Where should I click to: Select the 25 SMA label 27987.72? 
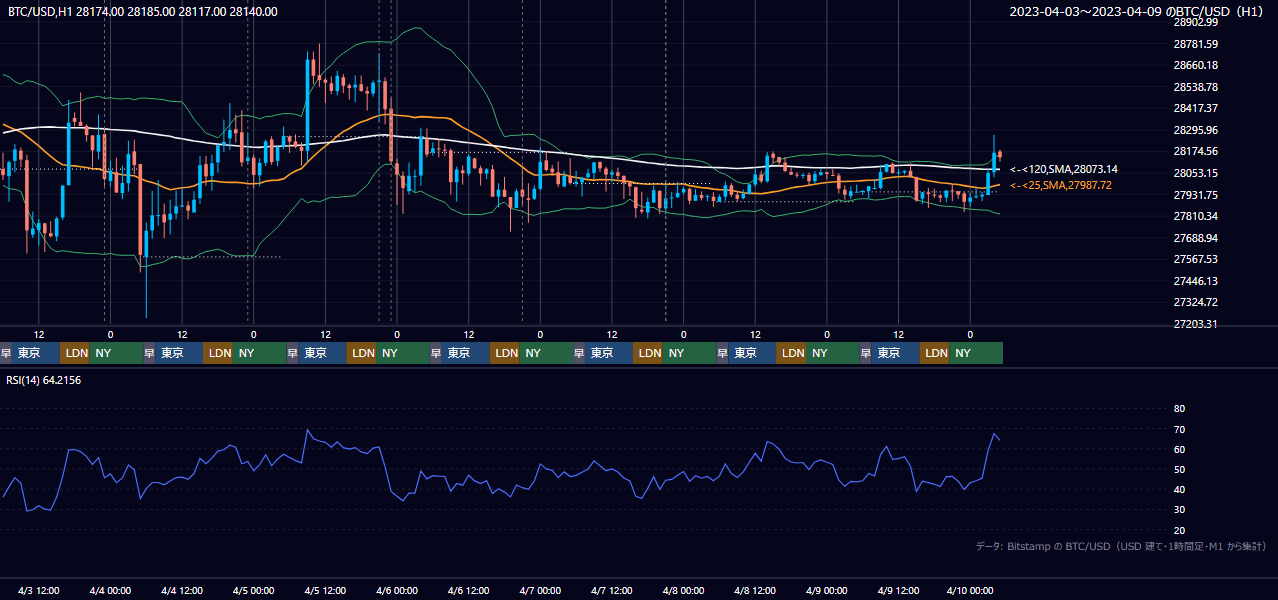[1061, 185]
